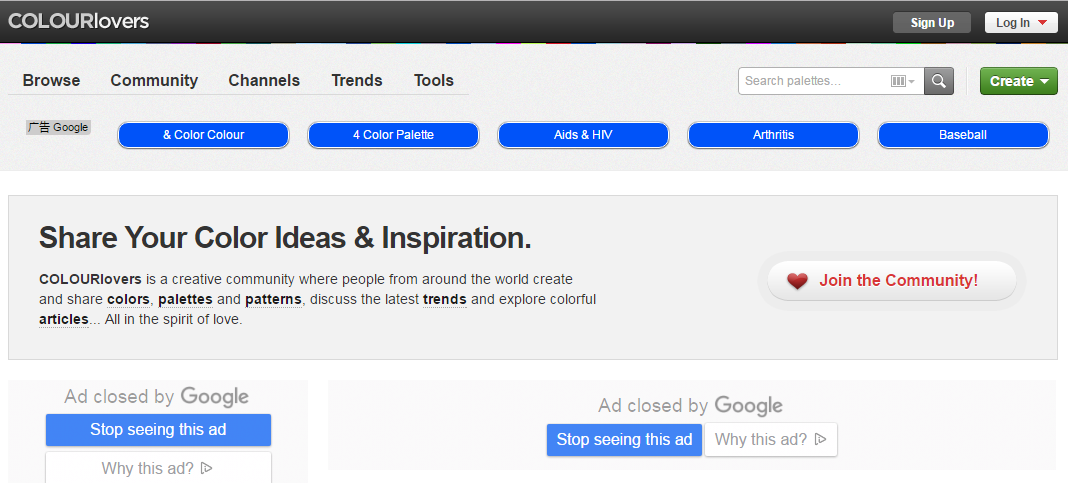Click bold COLOURlovers text in the description

90,279
